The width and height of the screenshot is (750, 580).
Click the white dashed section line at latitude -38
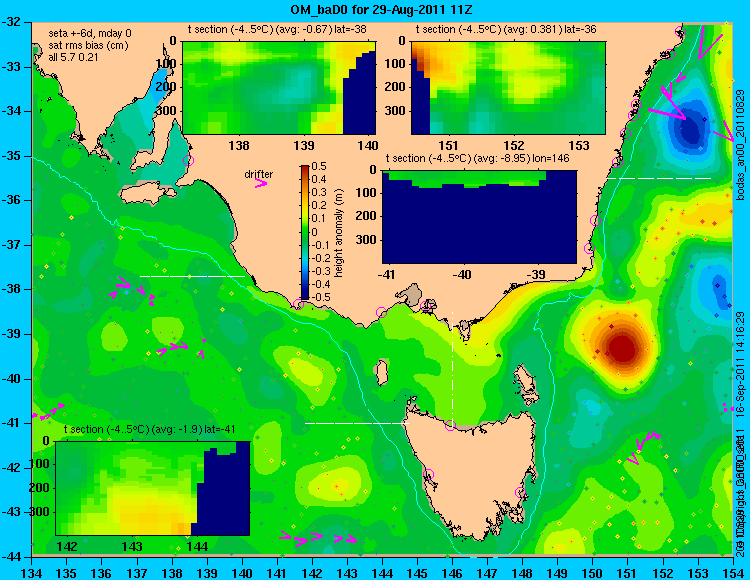coord(192,276)
